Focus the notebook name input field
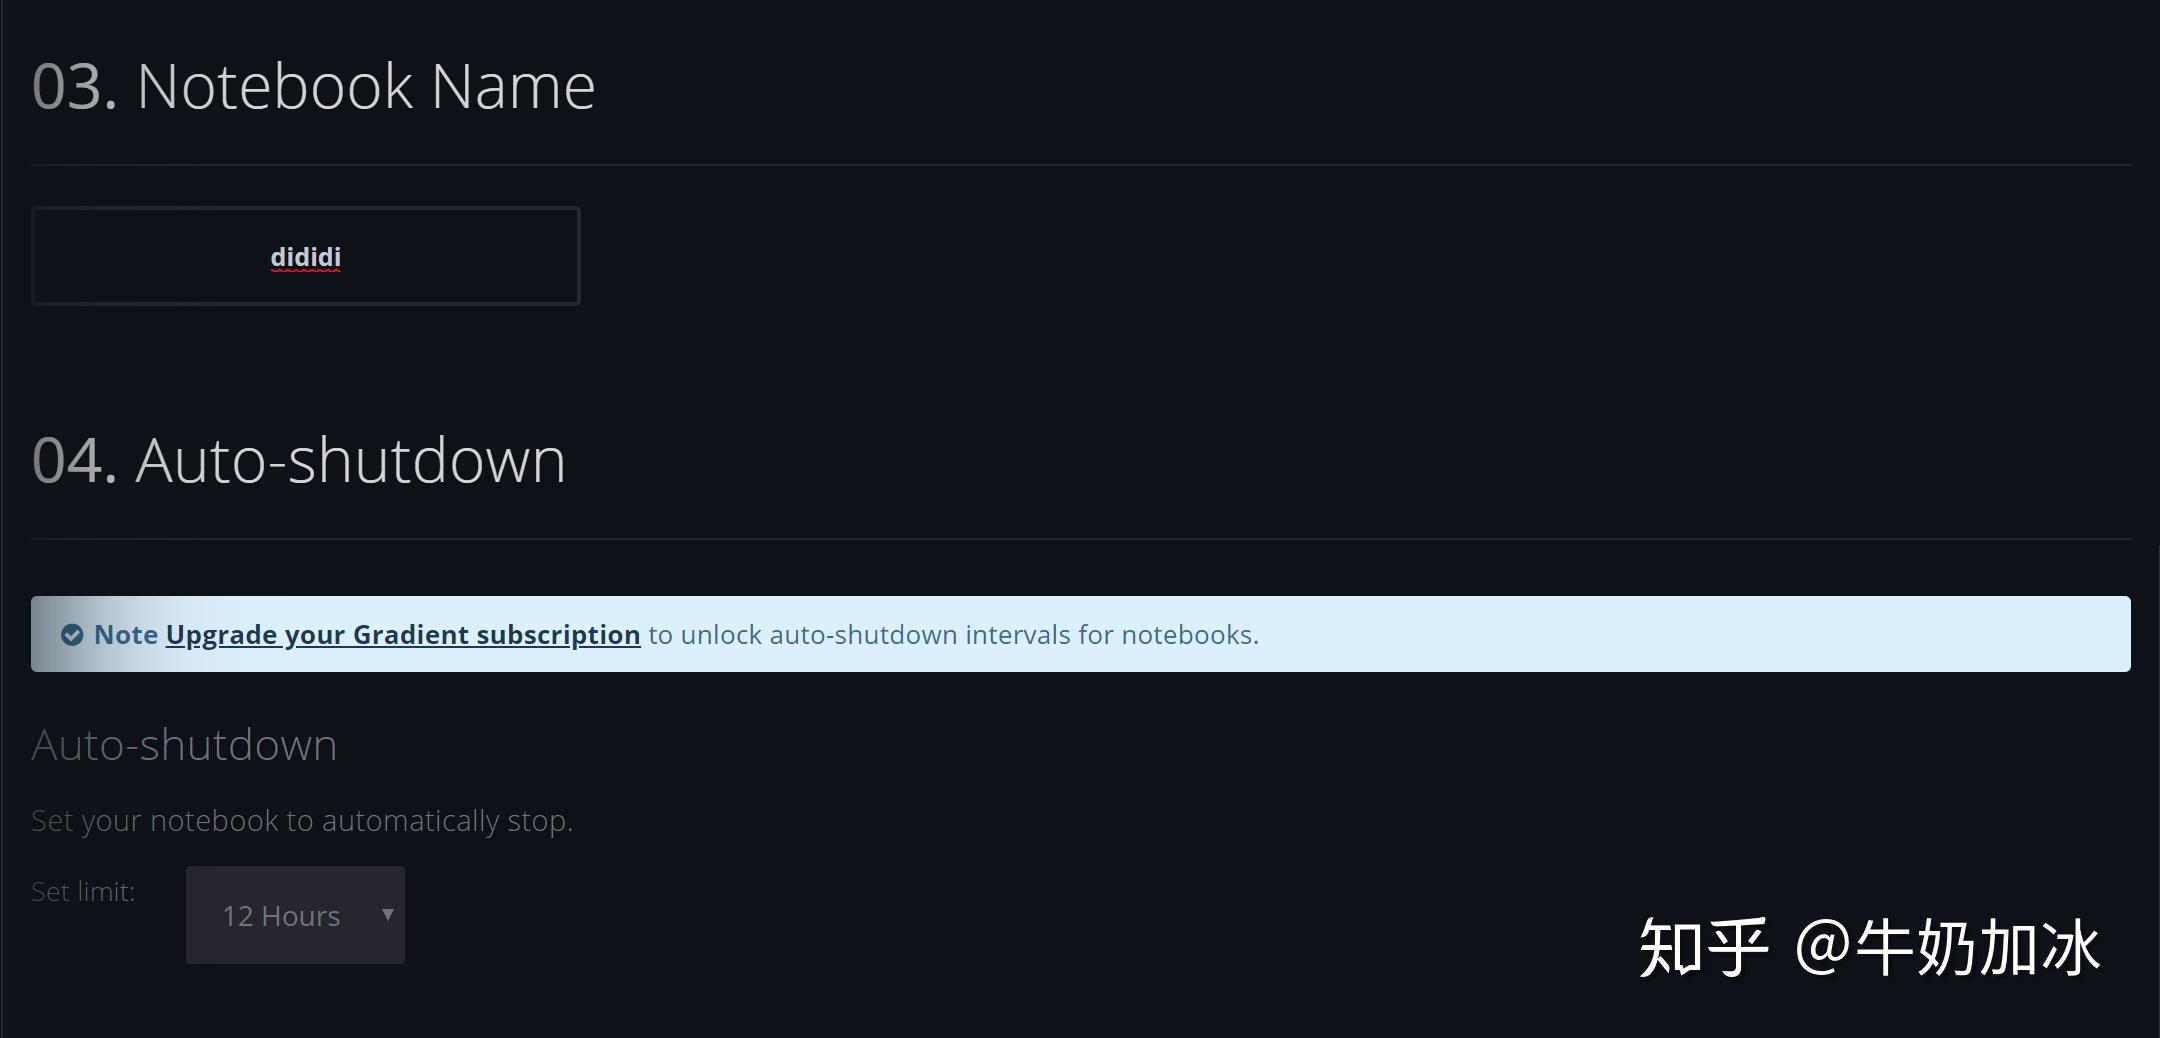This screenshot has height=1038, width=2160. (450, 256)
